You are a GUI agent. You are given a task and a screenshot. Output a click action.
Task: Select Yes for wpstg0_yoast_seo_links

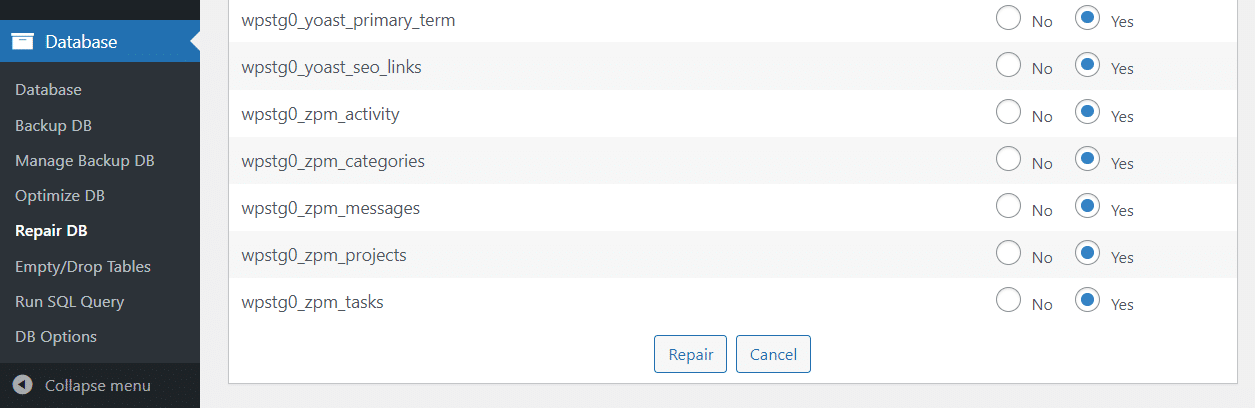1088,65
